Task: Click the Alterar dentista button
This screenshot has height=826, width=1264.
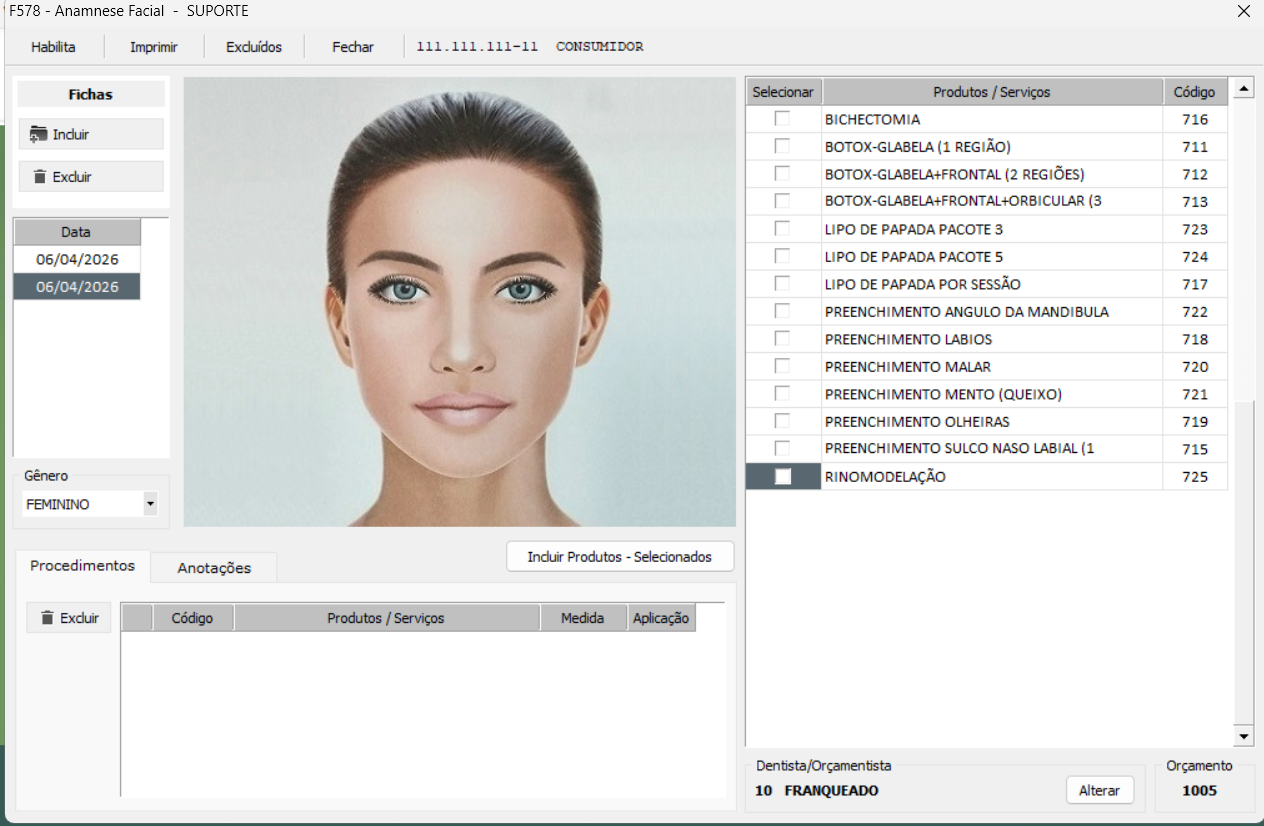Action: (x=1100, y=790)
